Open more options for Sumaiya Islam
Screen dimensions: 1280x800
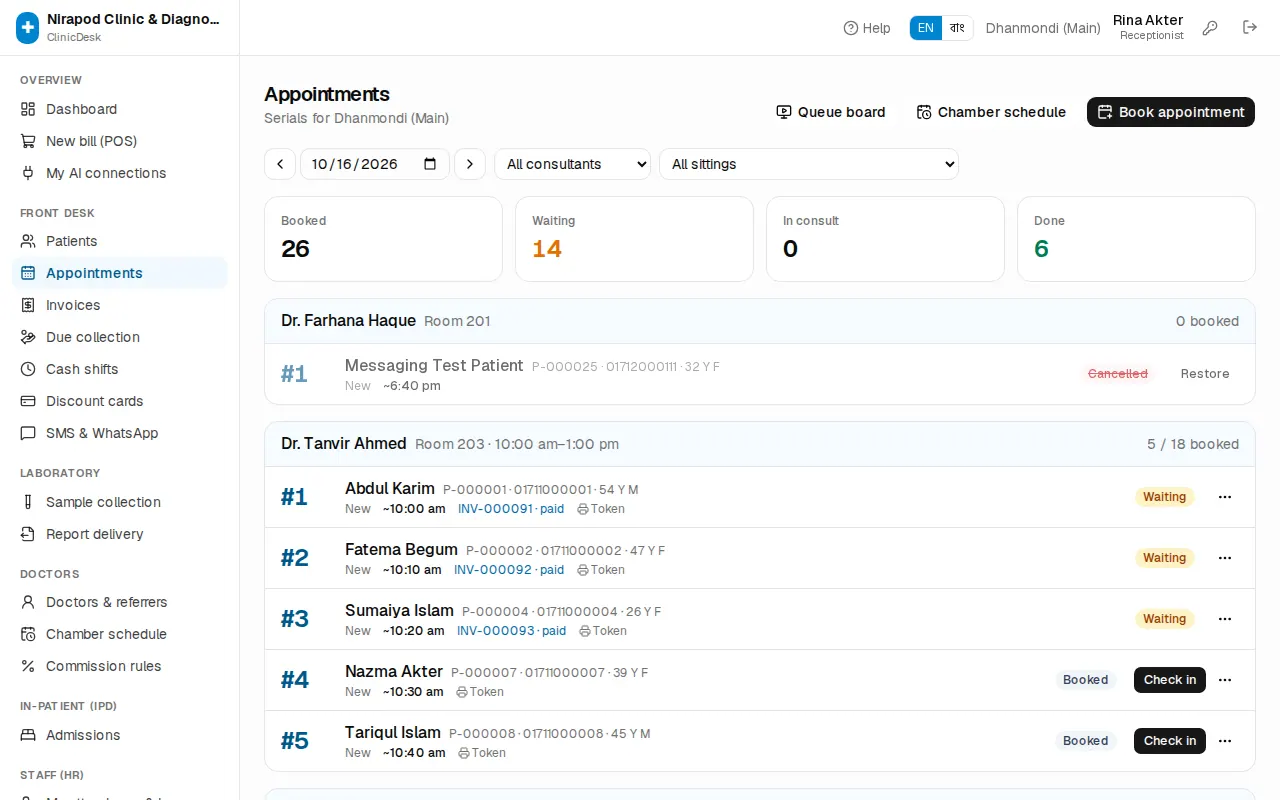coord(1225,619)
